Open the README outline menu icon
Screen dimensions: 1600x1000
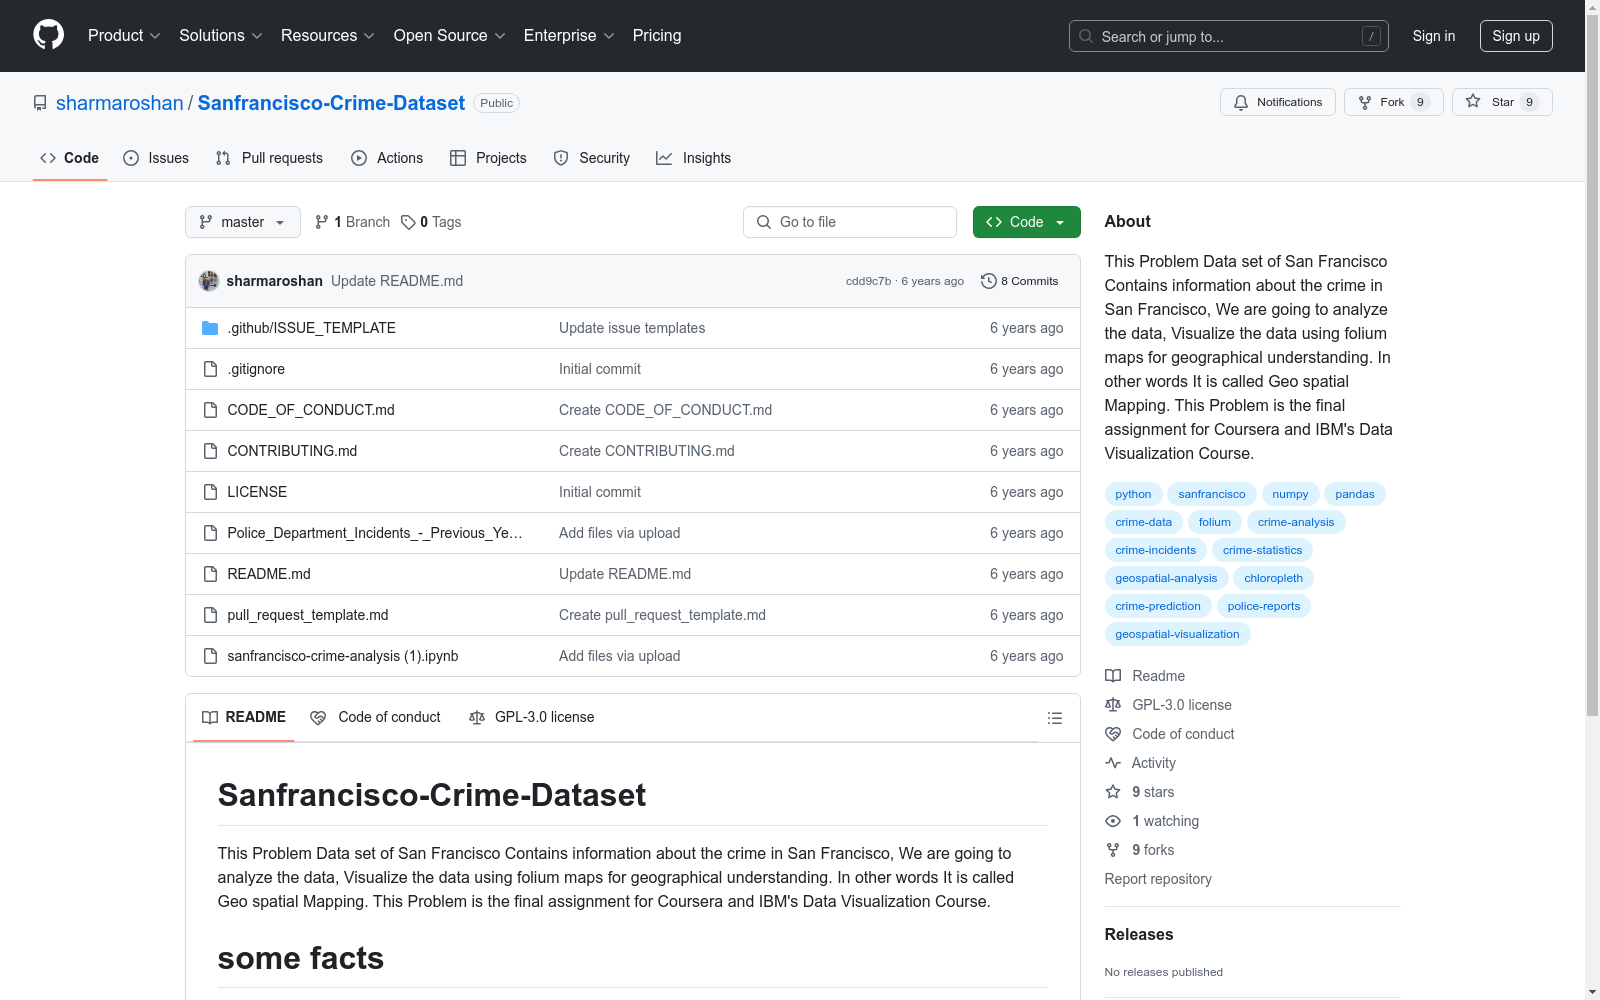tap(1055, 718)
